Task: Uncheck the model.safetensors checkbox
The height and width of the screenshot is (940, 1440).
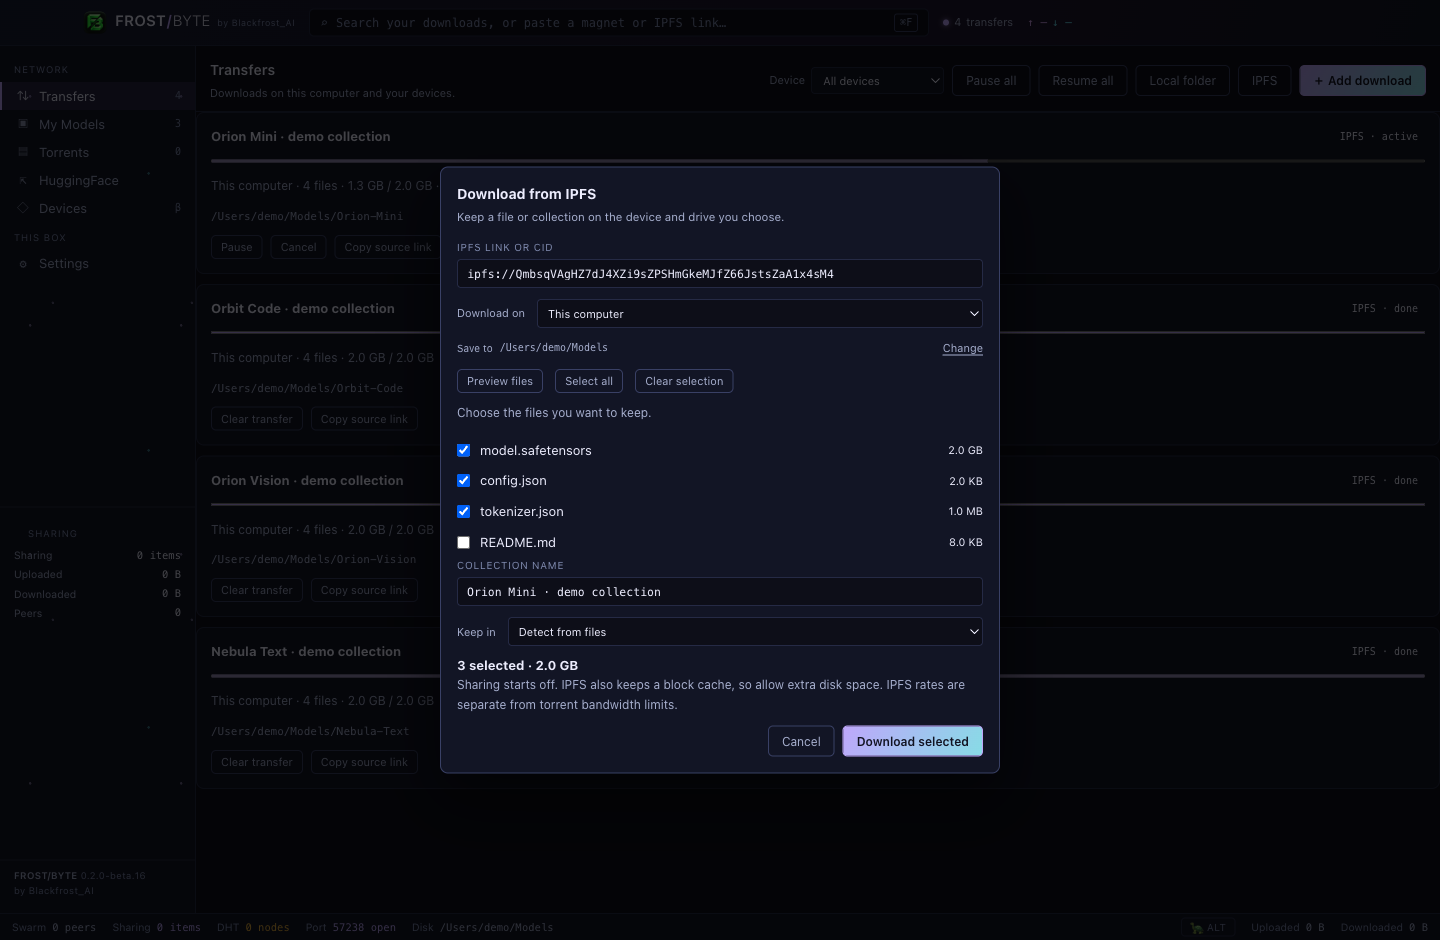Action: (464, 450)
